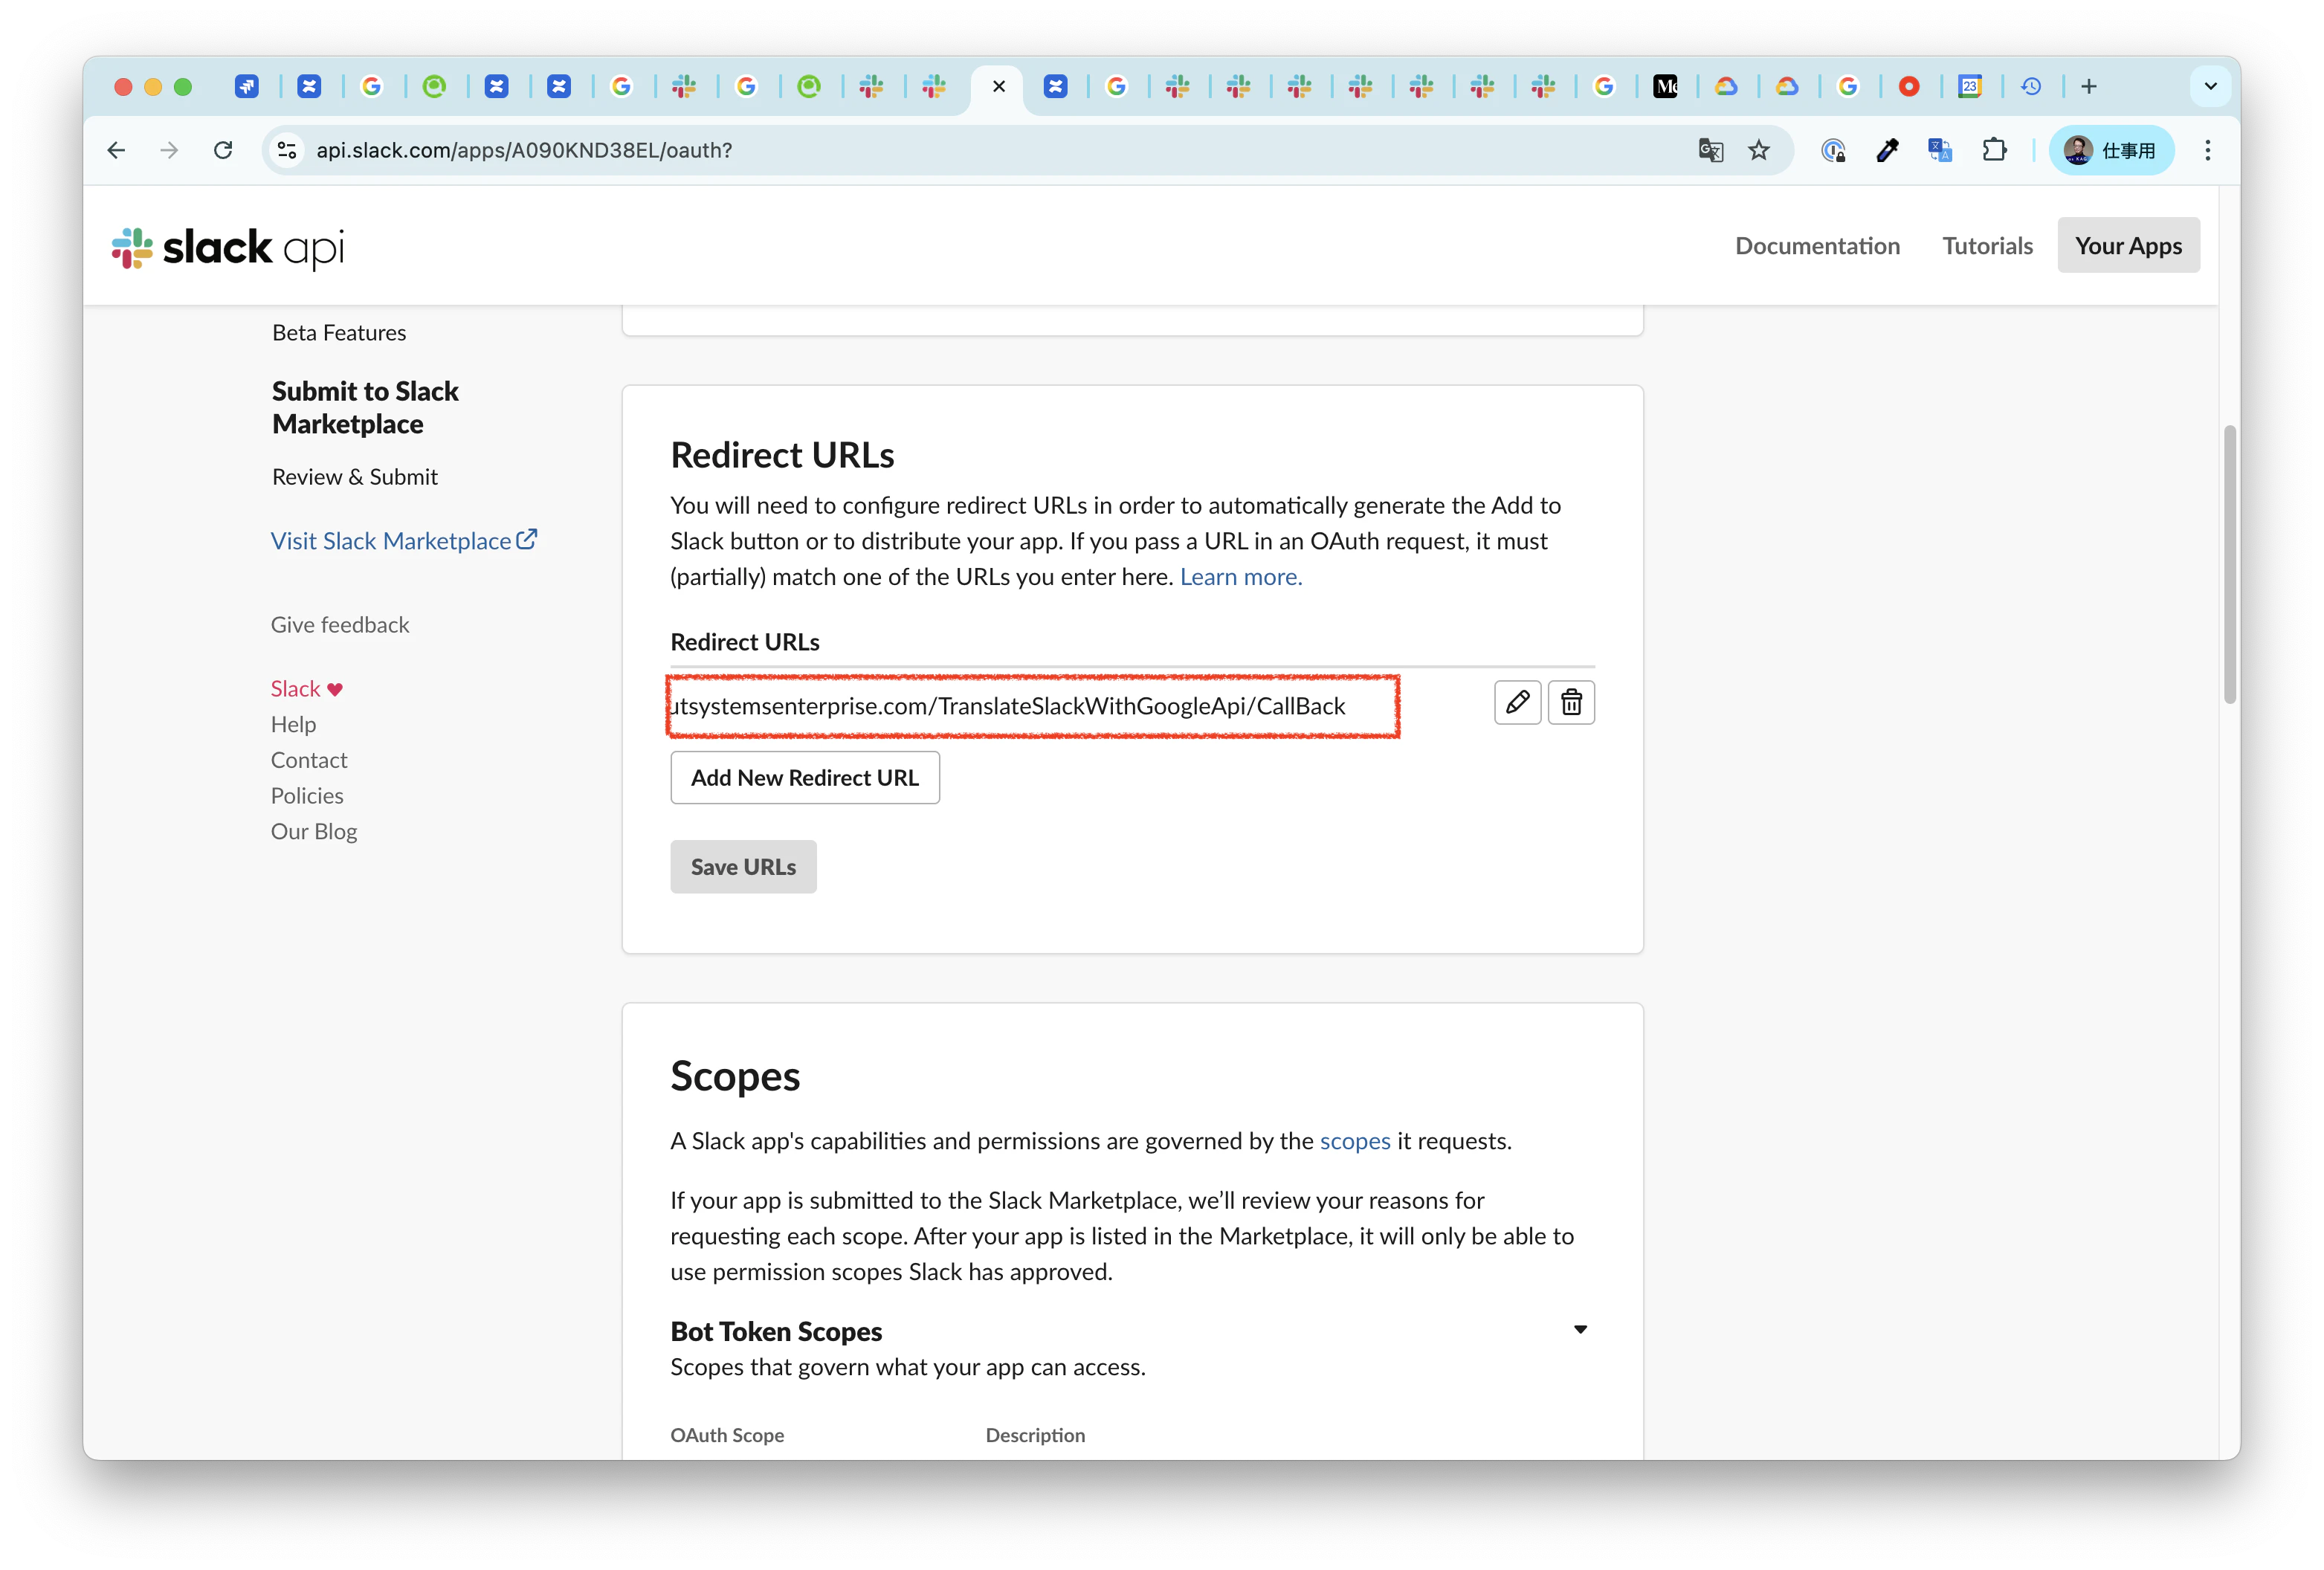Select Beta Features in the sidebar
This screenshot has height=1570, width=2324.
(x=339, y=332)
